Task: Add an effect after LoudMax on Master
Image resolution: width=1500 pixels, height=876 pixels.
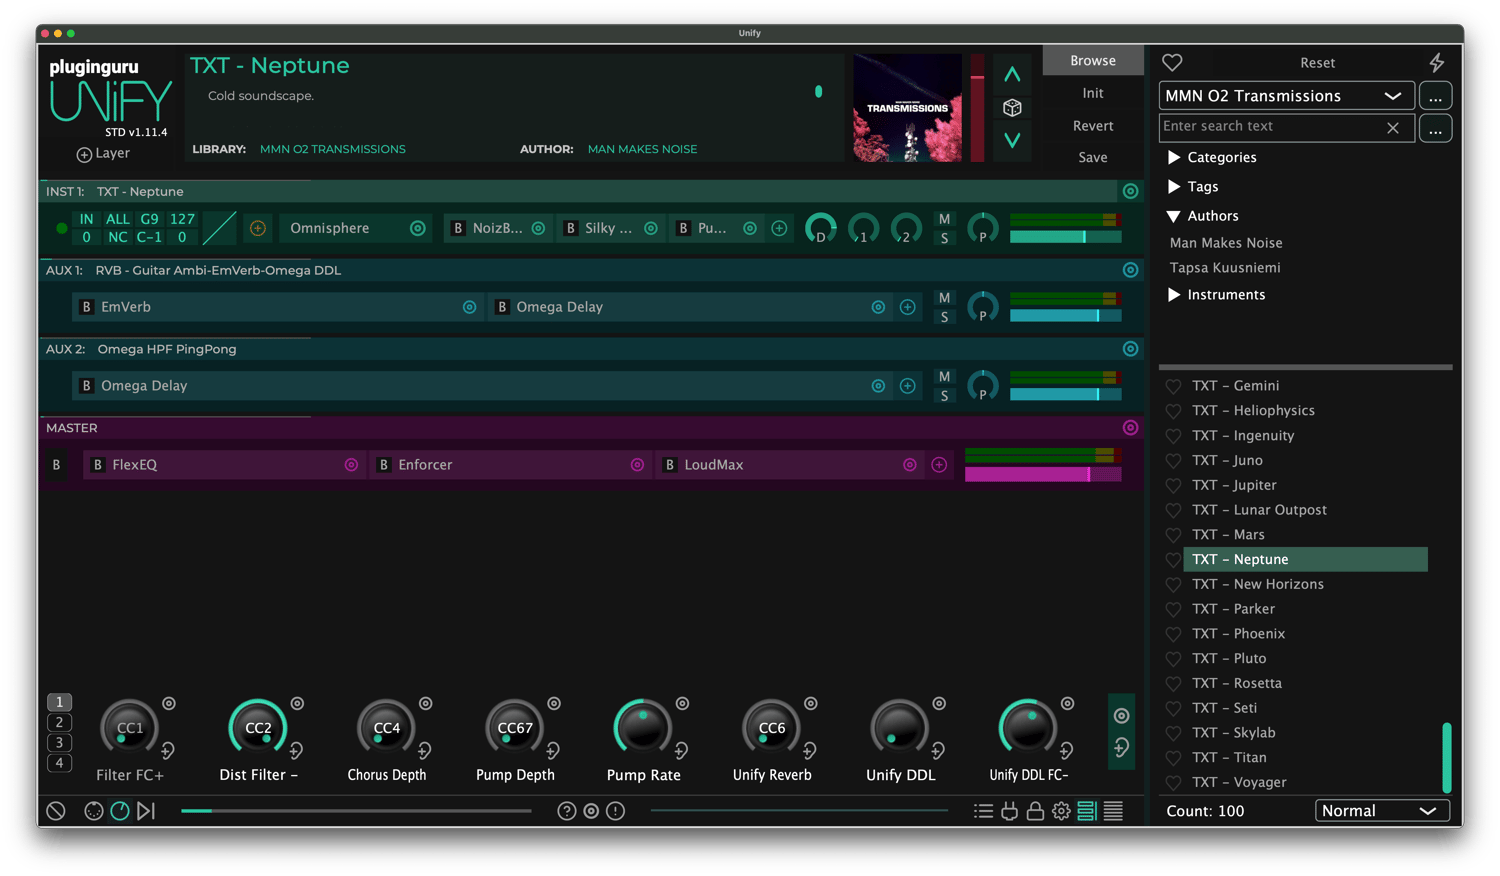Action: 939,465
